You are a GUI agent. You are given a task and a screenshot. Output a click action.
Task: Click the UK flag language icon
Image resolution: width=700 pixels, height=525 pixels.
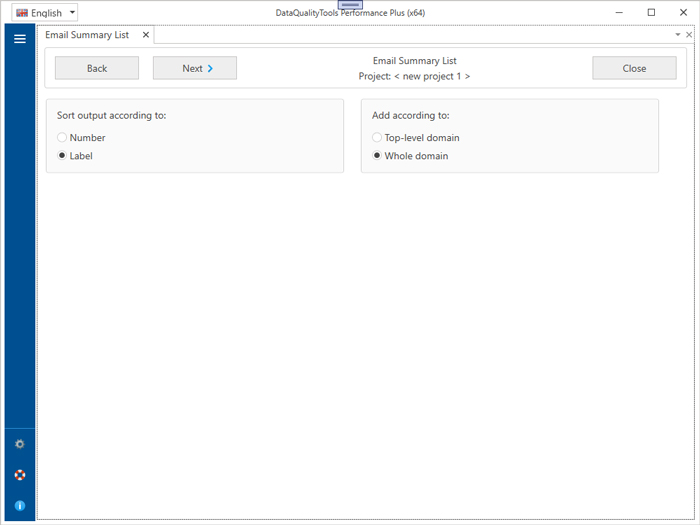click(x=22, y=13)
